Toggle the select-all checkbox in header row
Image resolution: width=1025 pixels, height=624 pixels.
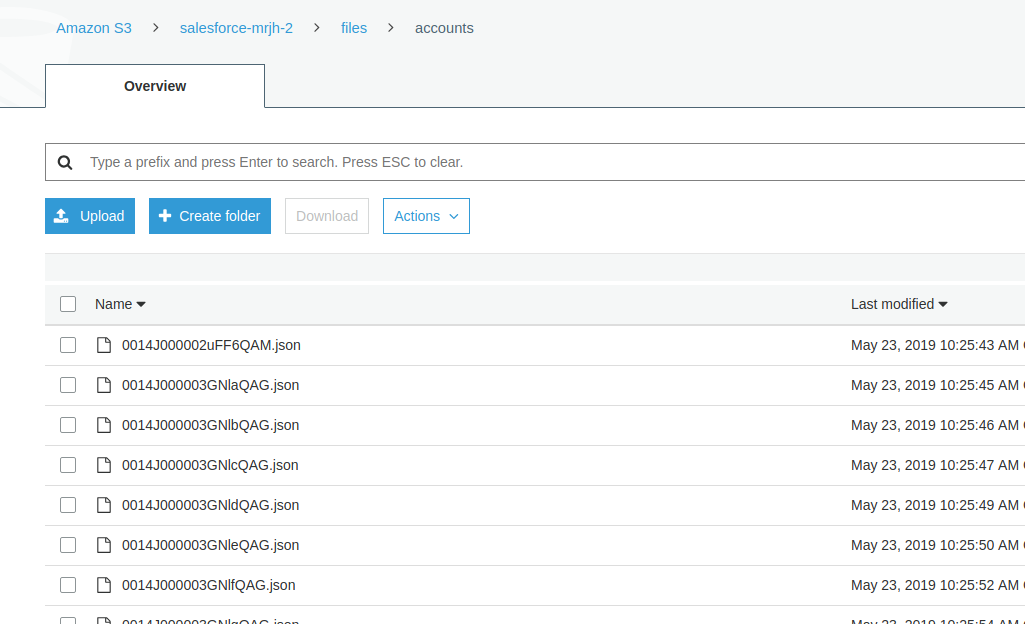67,303
